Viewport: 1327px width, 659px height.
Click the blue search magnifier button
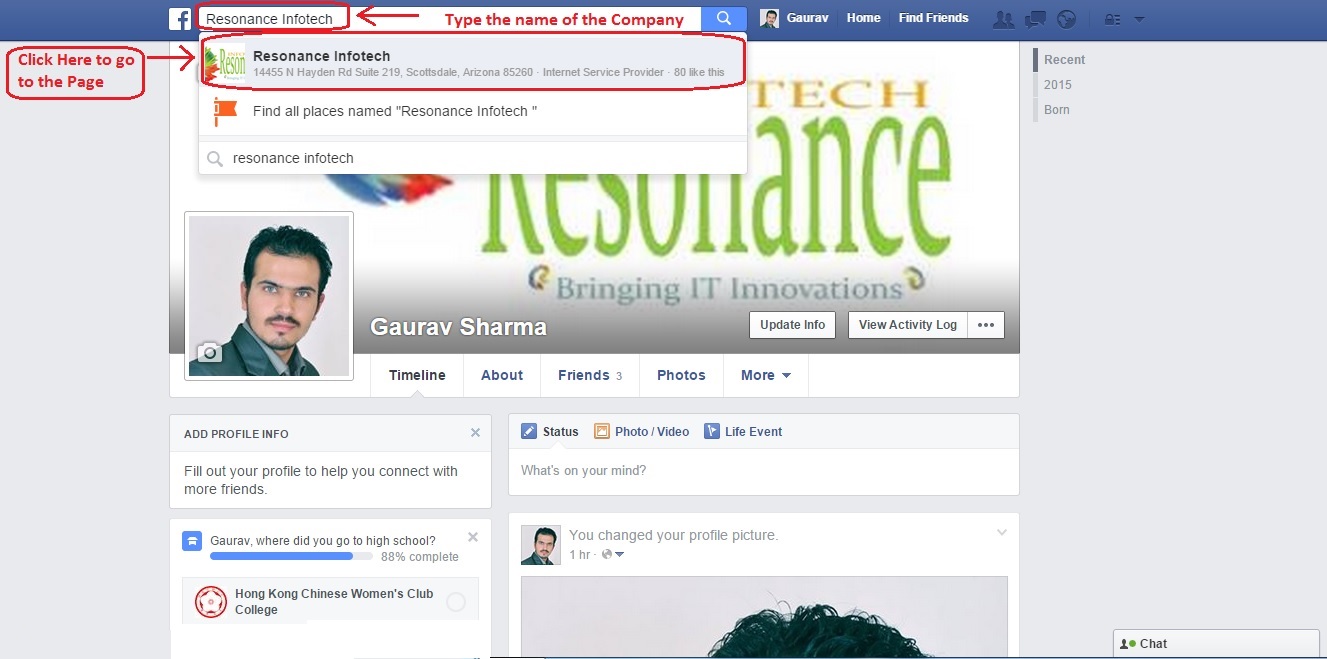724,18
